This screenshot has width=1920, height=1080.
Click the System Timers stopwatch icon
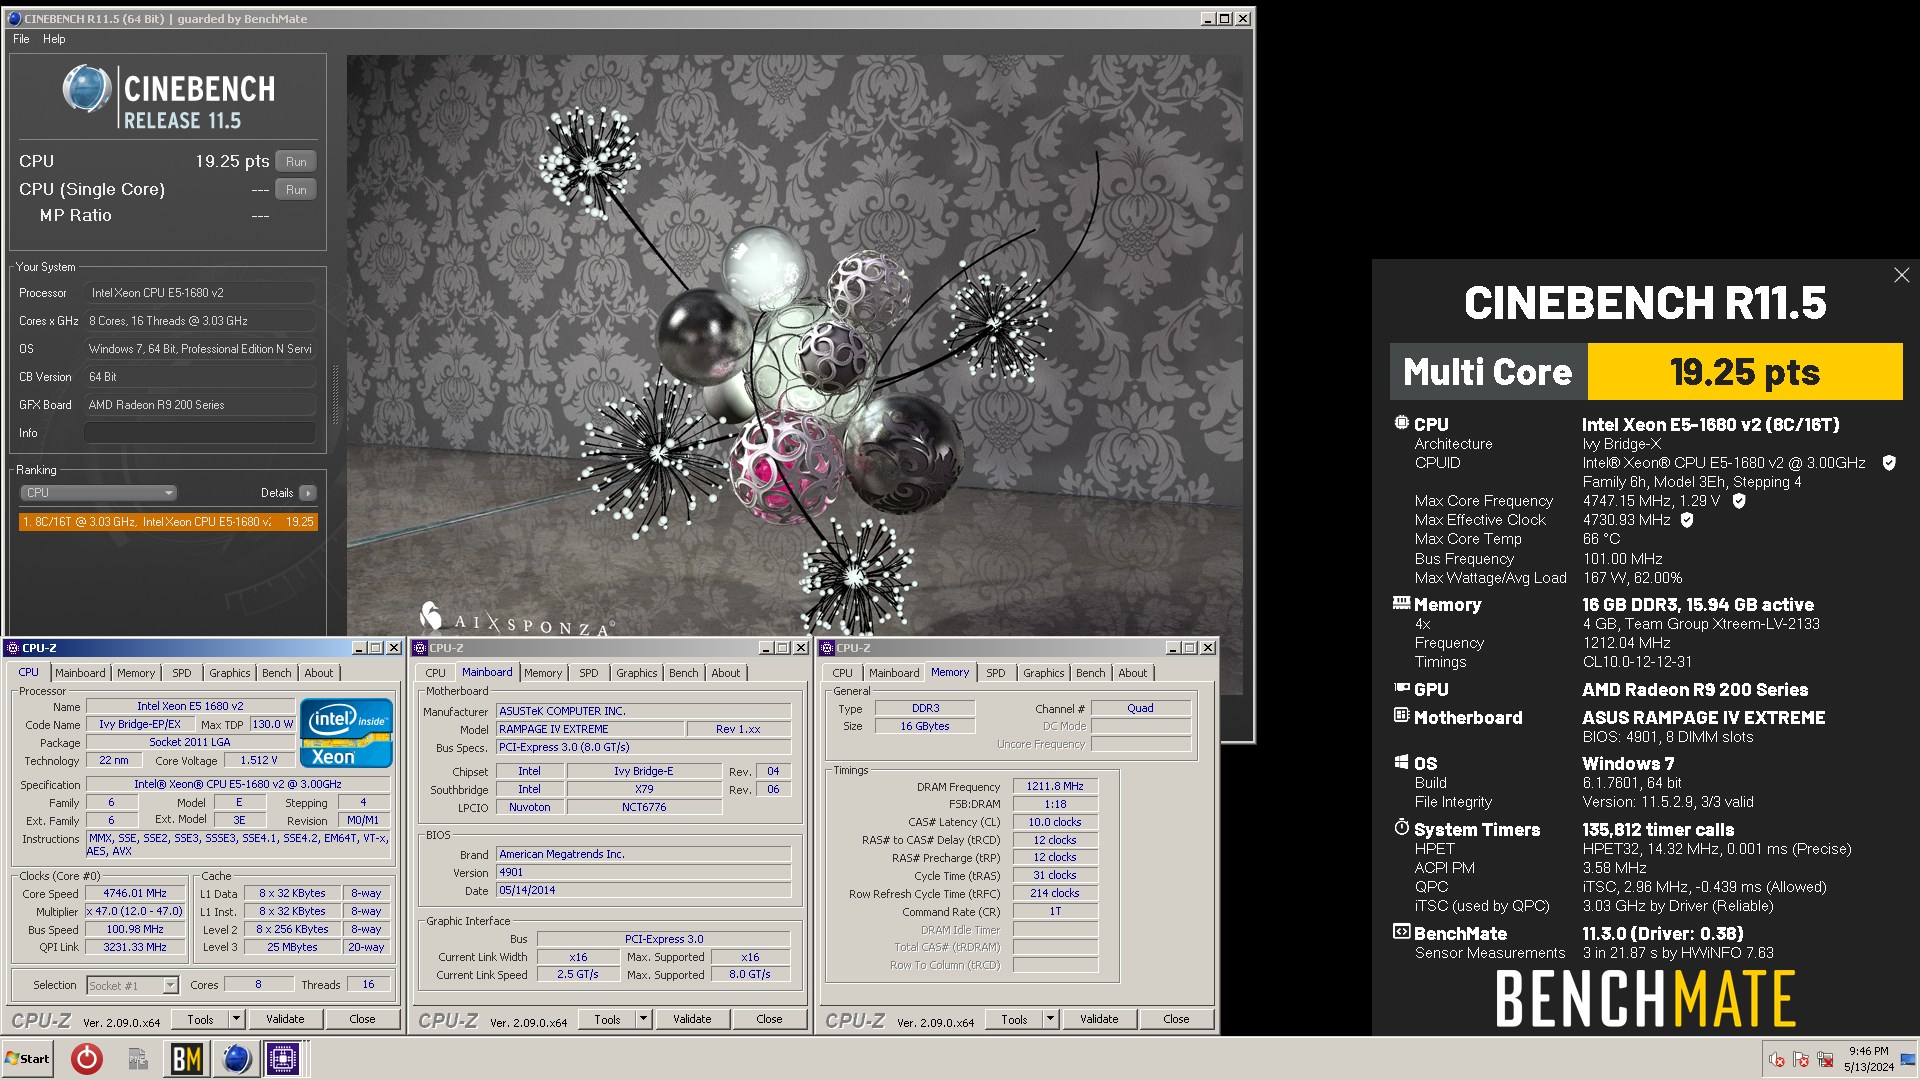[1401, 828]
